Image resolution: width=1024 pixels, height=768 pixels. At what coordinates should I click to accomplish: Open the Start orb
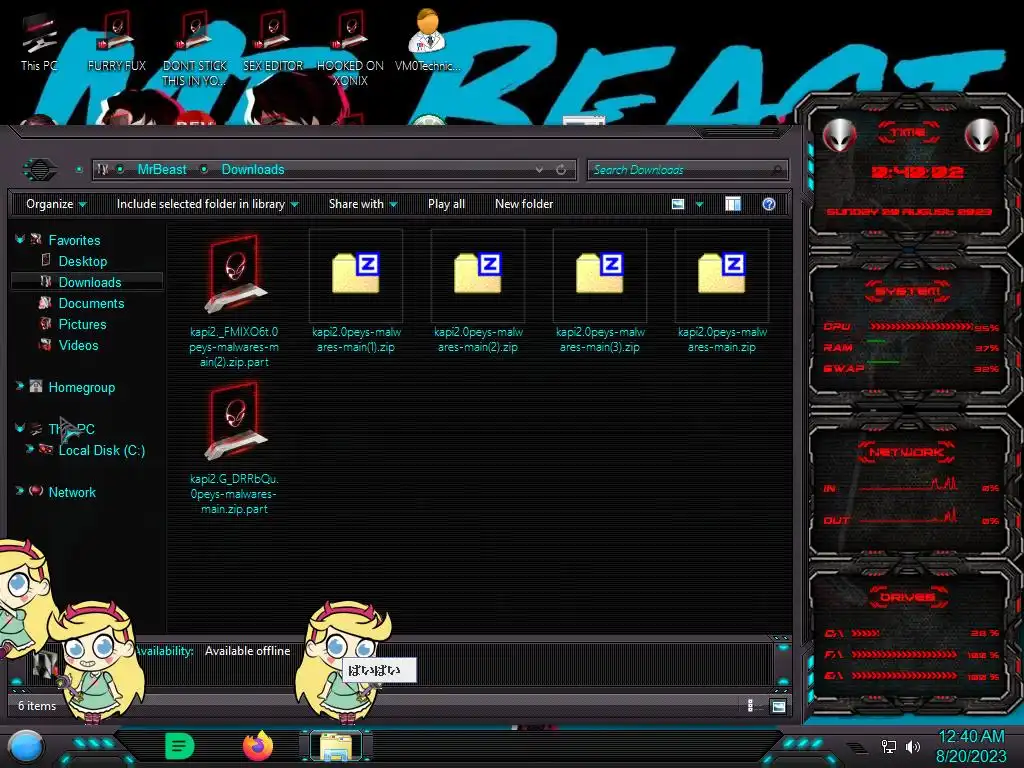26,747
